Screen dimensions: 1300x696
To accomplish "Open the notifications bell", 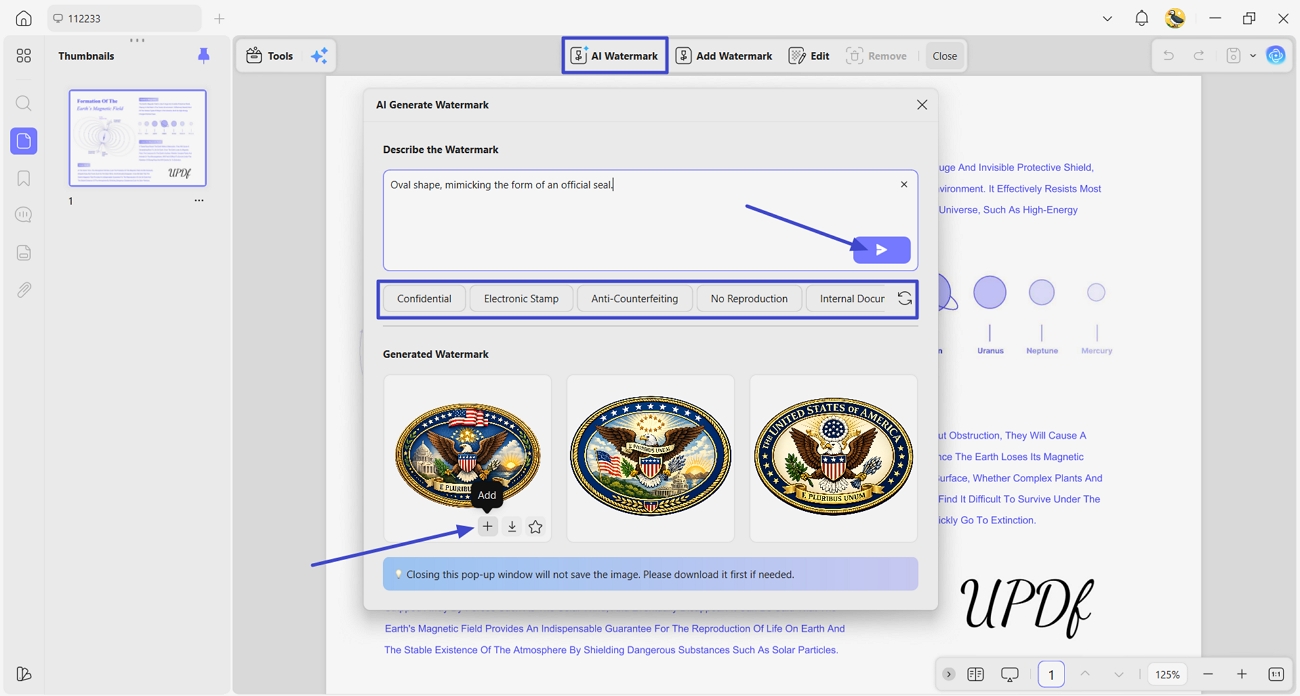I will (1141, 18).
